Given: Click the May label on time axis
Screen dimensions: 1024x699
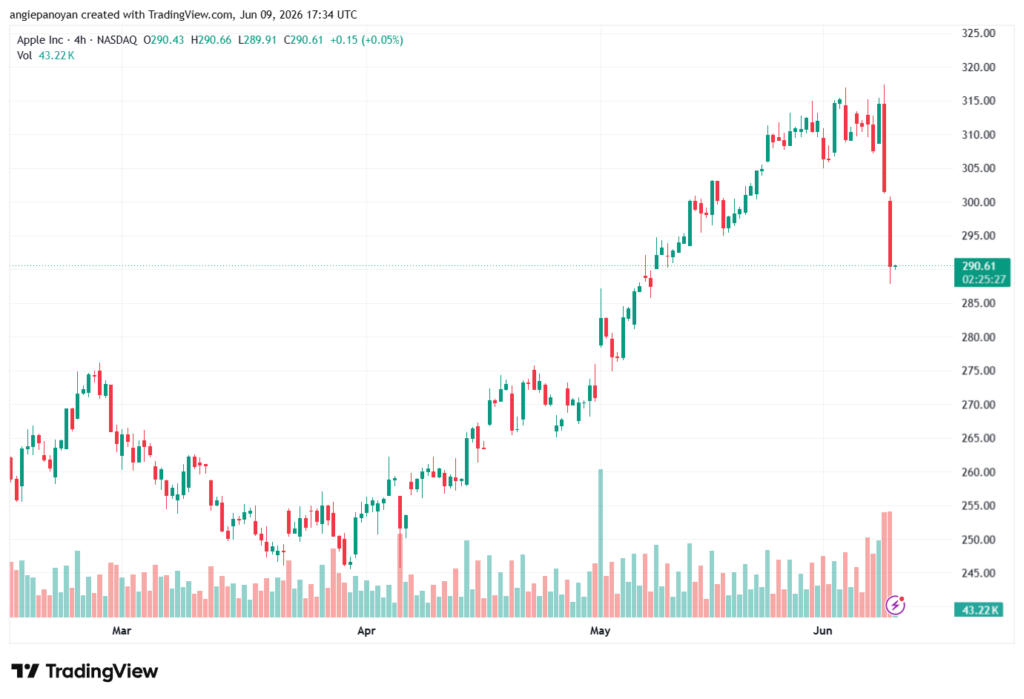Looking at the screenshot, I should click(600, 630).
